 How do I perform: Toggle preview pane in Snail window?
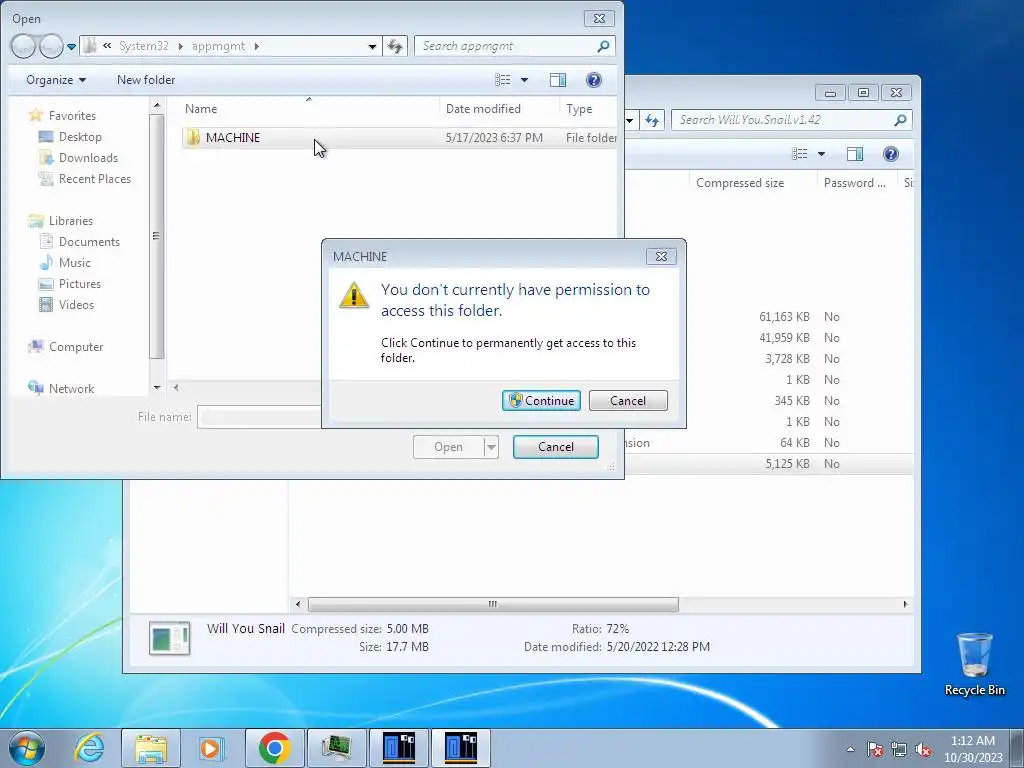(x=854, y=154)
